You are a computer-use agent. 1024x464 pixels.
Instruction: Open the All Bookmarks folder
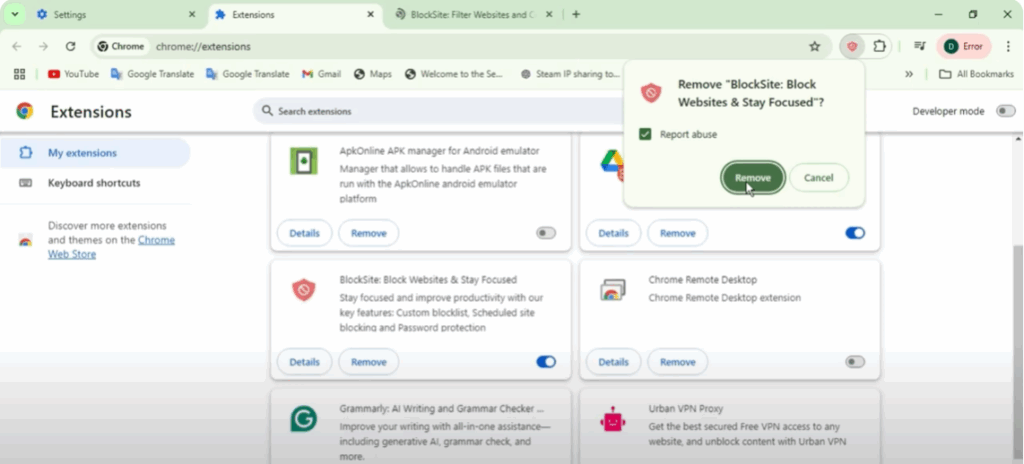[976, 74]
